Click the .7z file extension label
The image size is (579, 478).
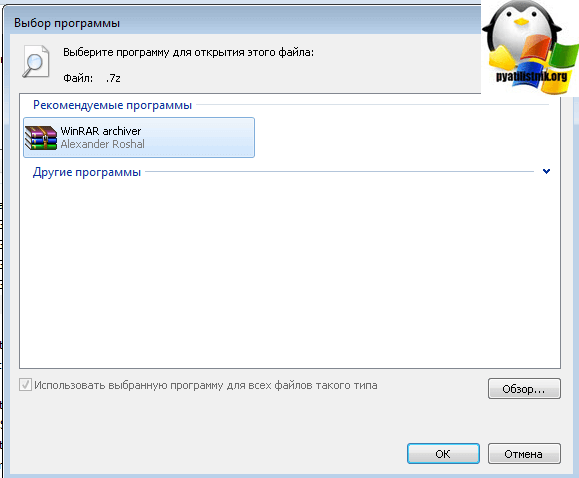coord(113,78)
